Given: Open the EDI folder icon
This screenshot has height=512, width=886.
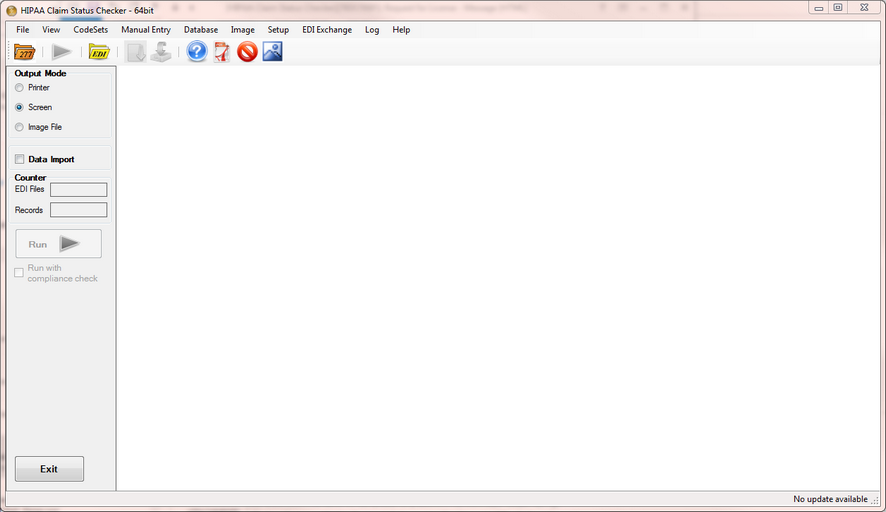Looking at the screenshot, I should click(x=99, y=52).
